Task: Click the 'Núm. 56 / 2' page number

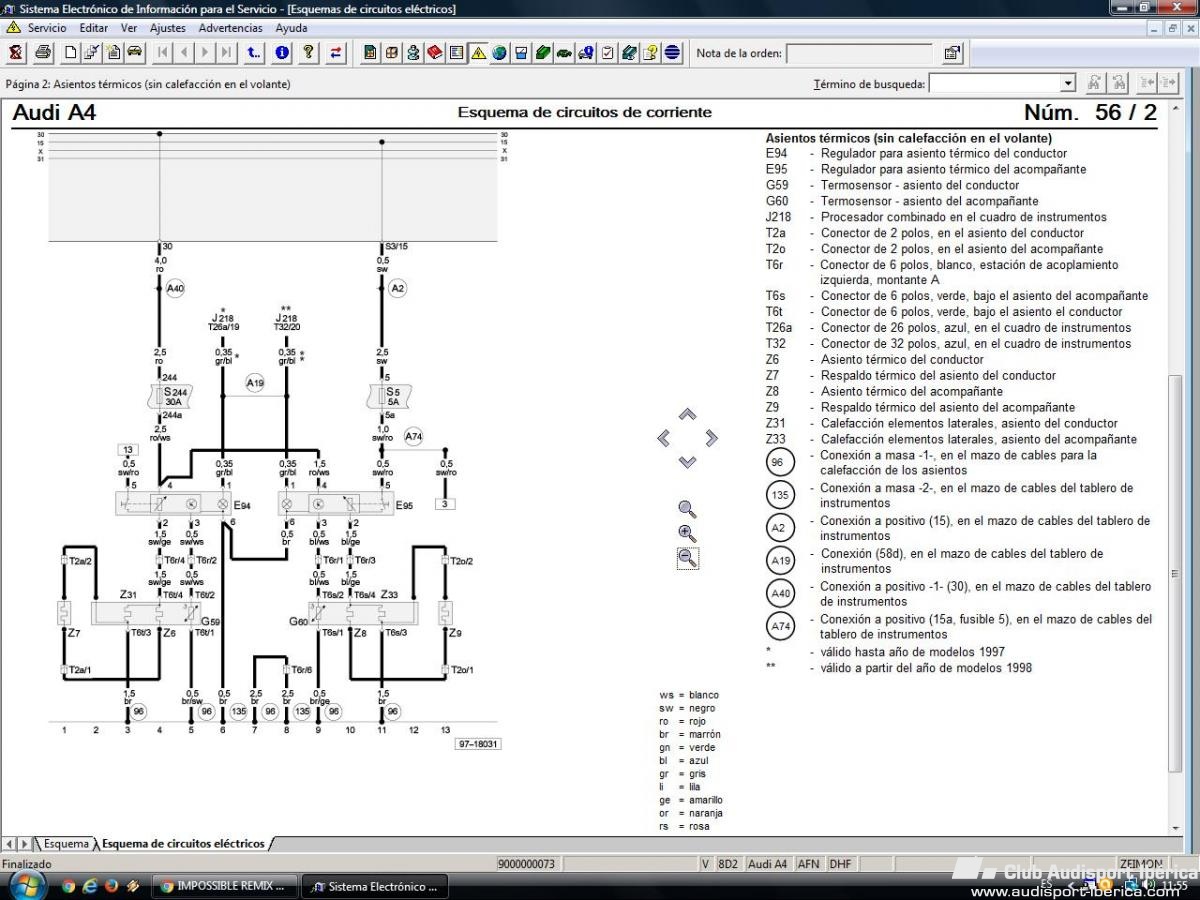Action: point(1090,112)
